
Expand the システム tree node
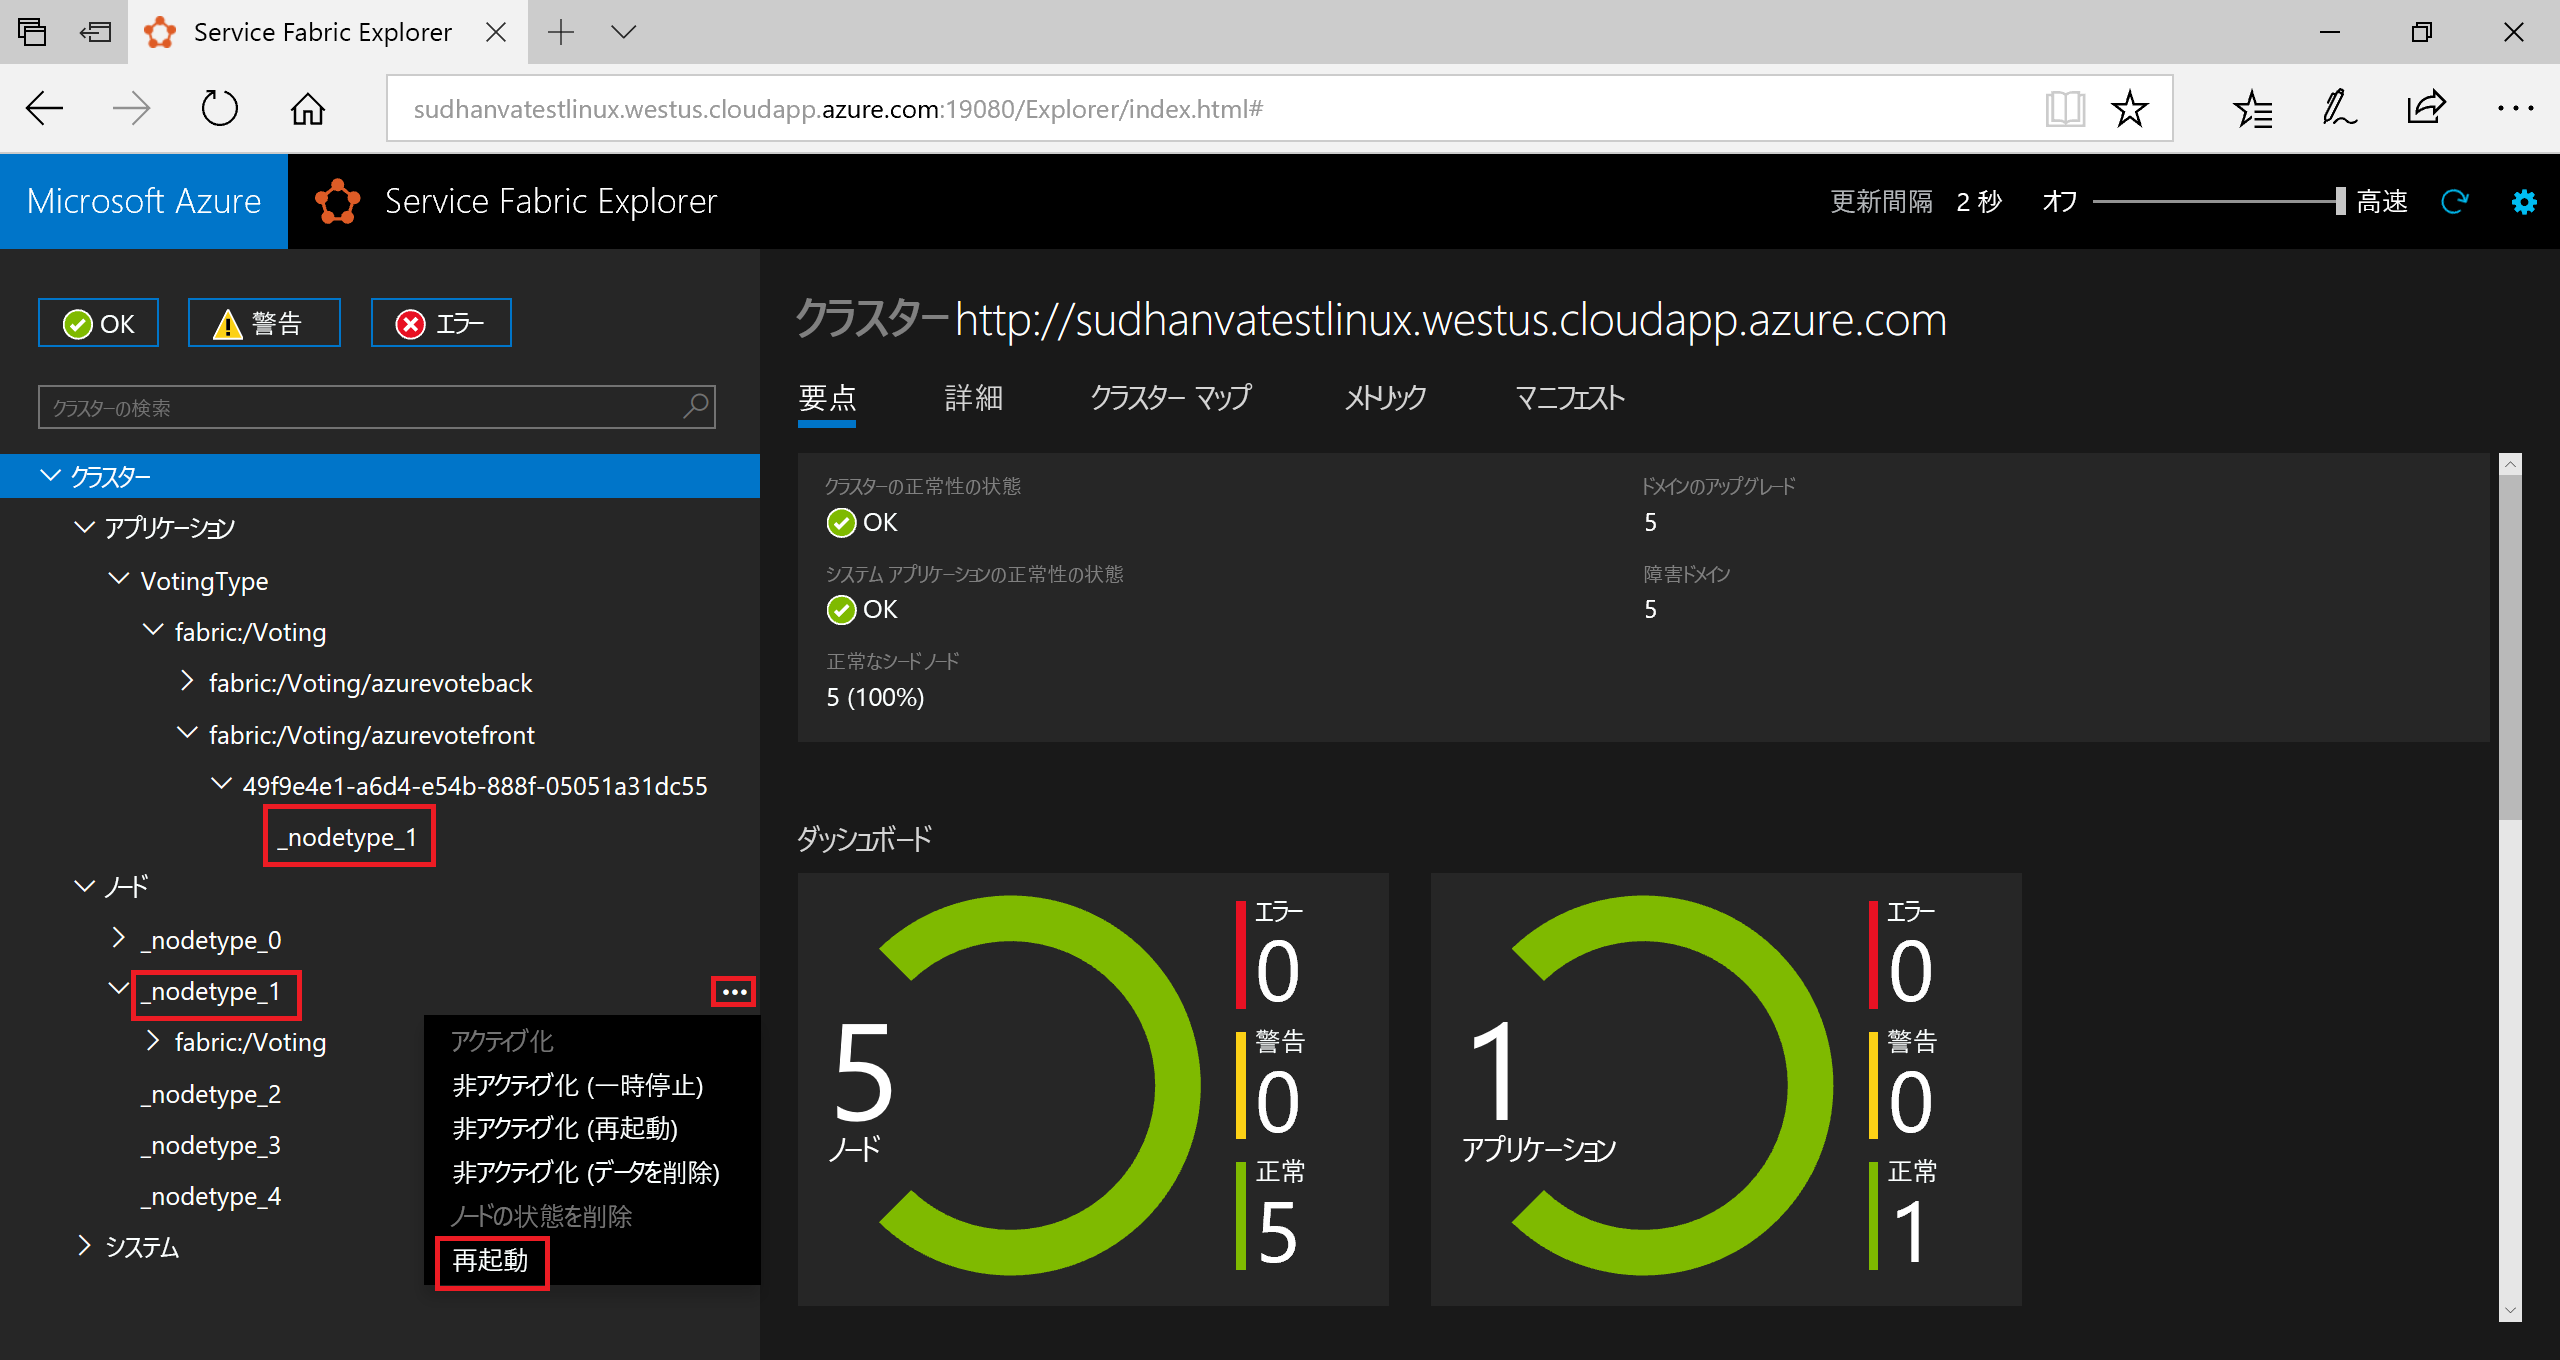click(x=84, y=1245)
